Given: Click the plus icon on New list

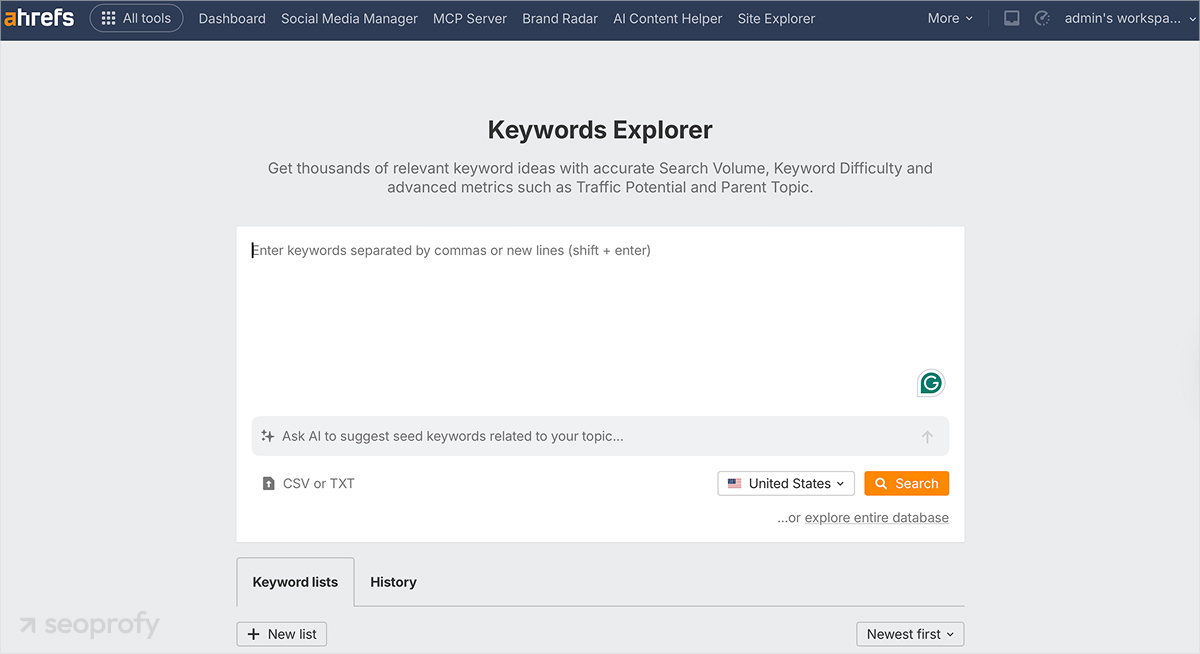Looking at the screenshot, I should pyautogui.click(x=251, y=634).
